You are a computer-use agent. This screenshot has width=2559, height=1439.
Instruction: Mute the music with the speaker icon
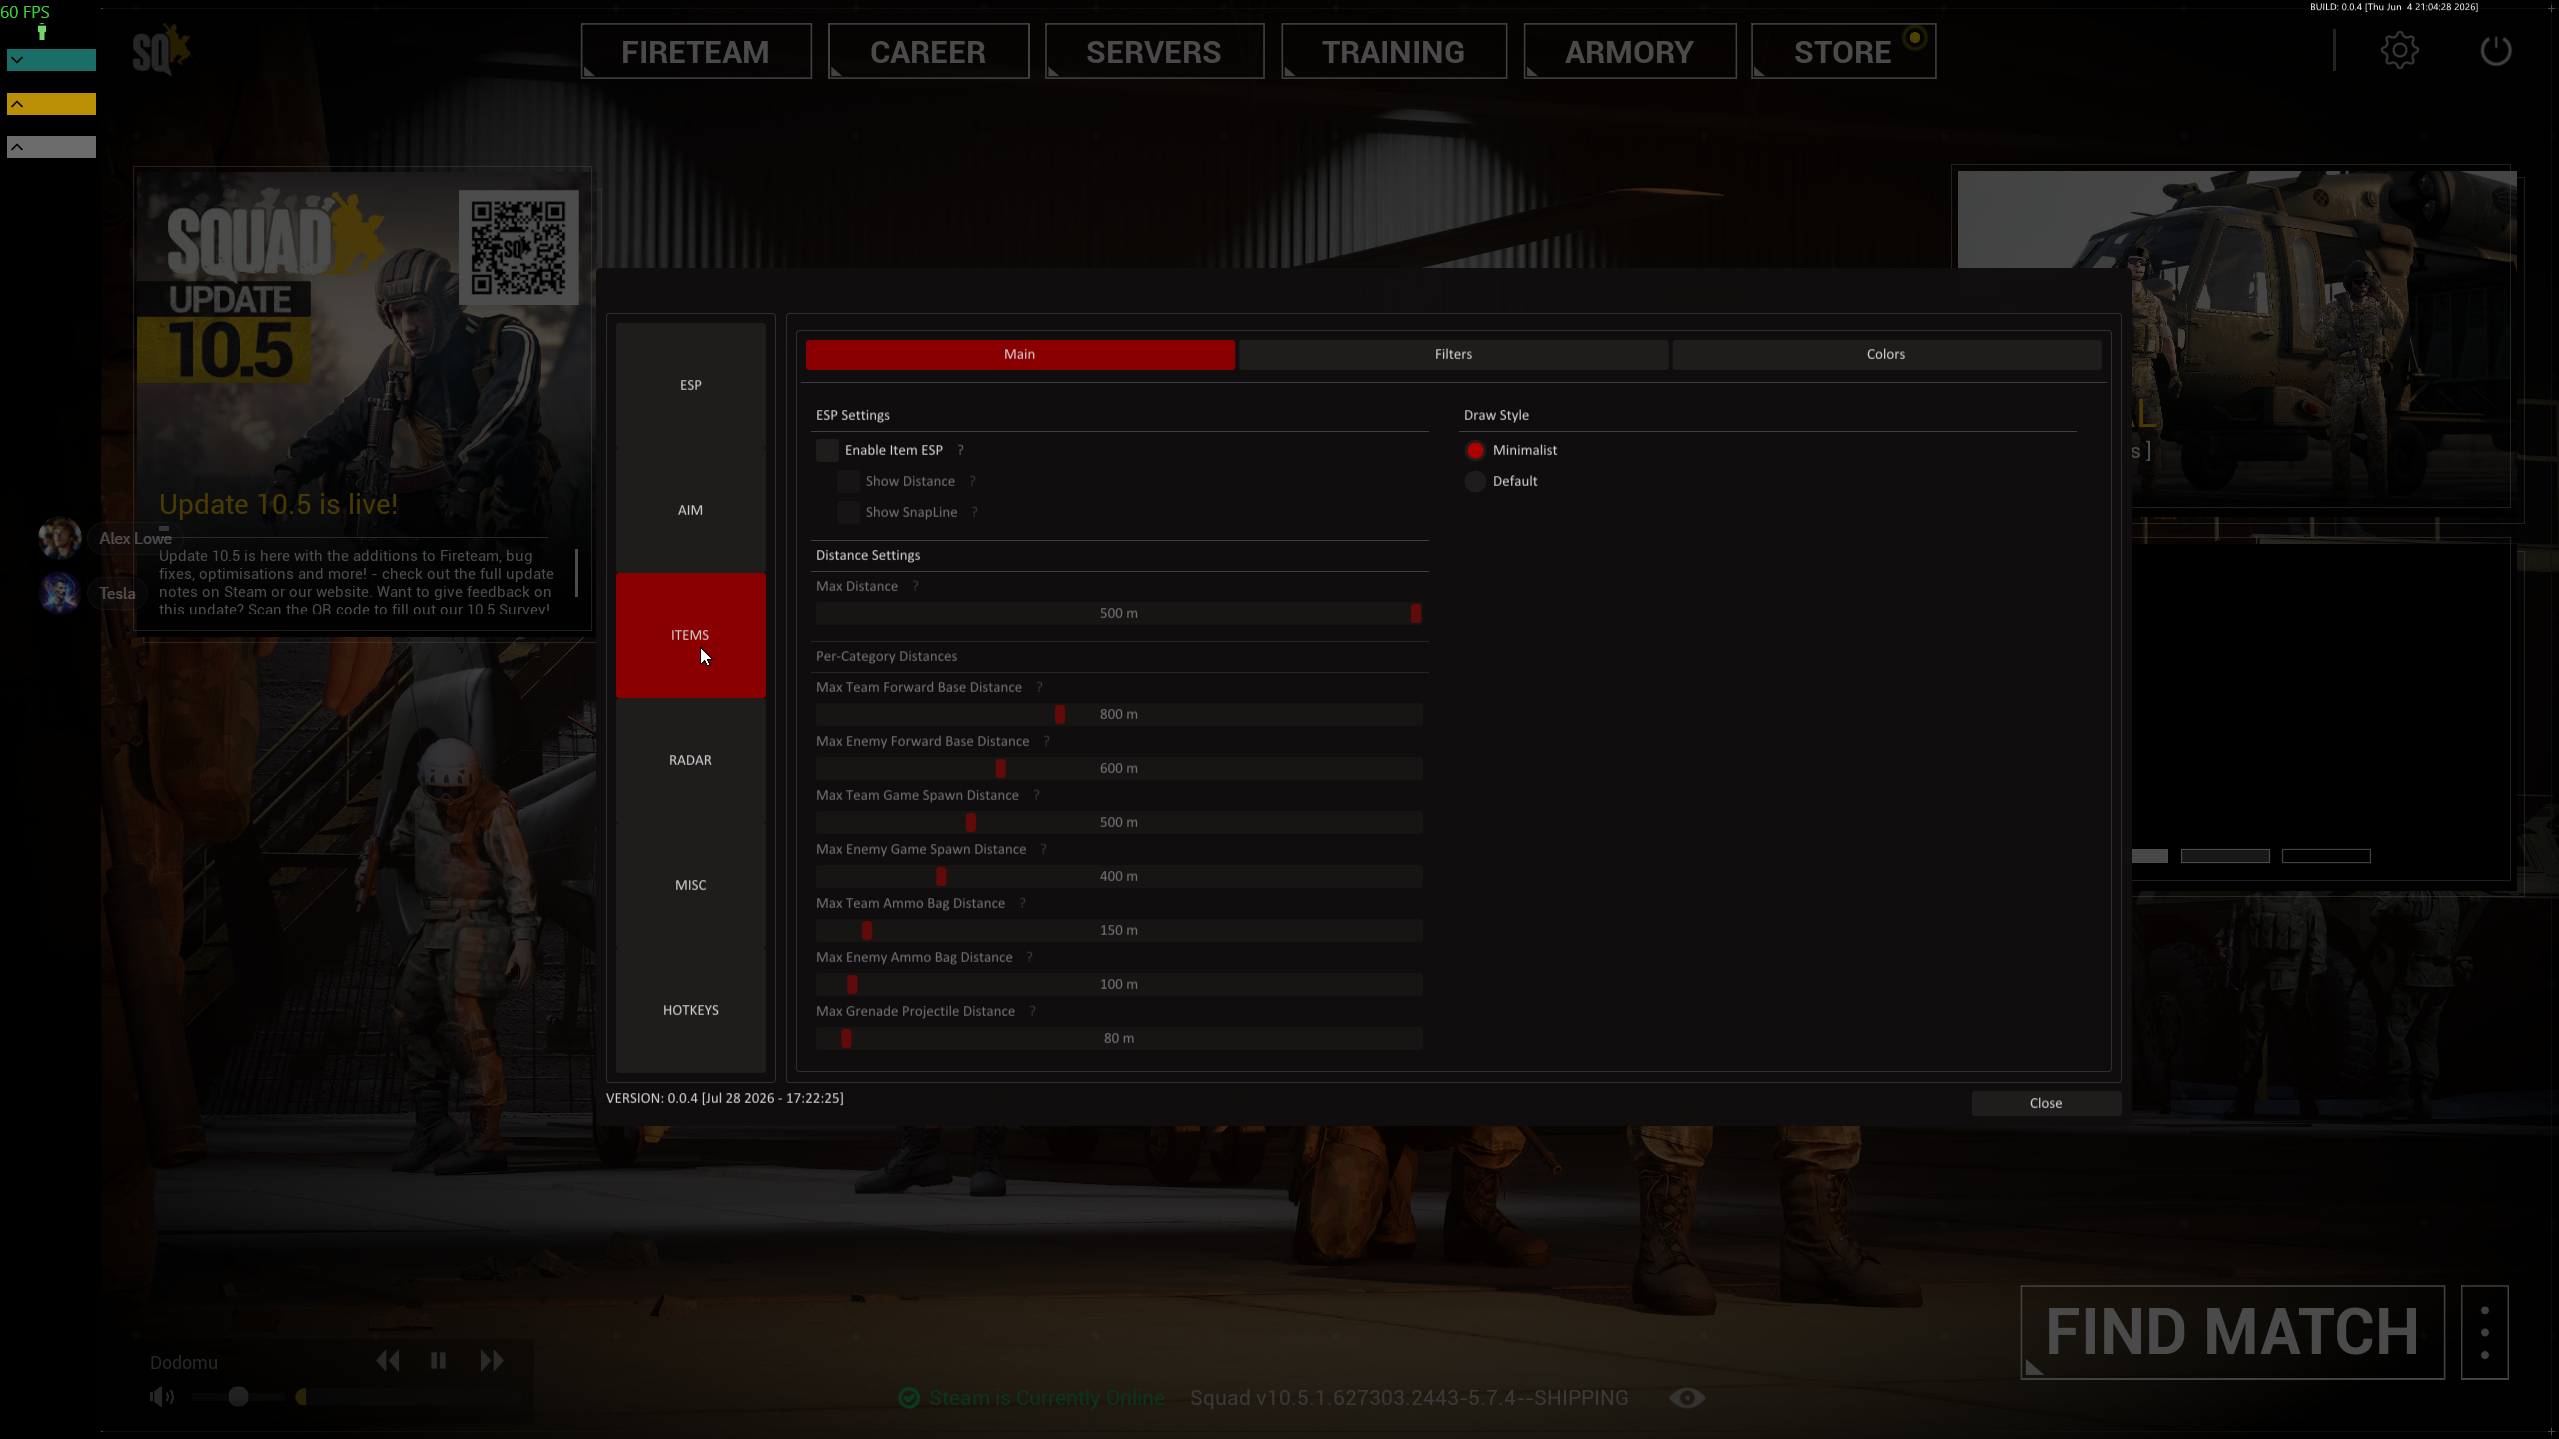click(x=161, y=1397)
